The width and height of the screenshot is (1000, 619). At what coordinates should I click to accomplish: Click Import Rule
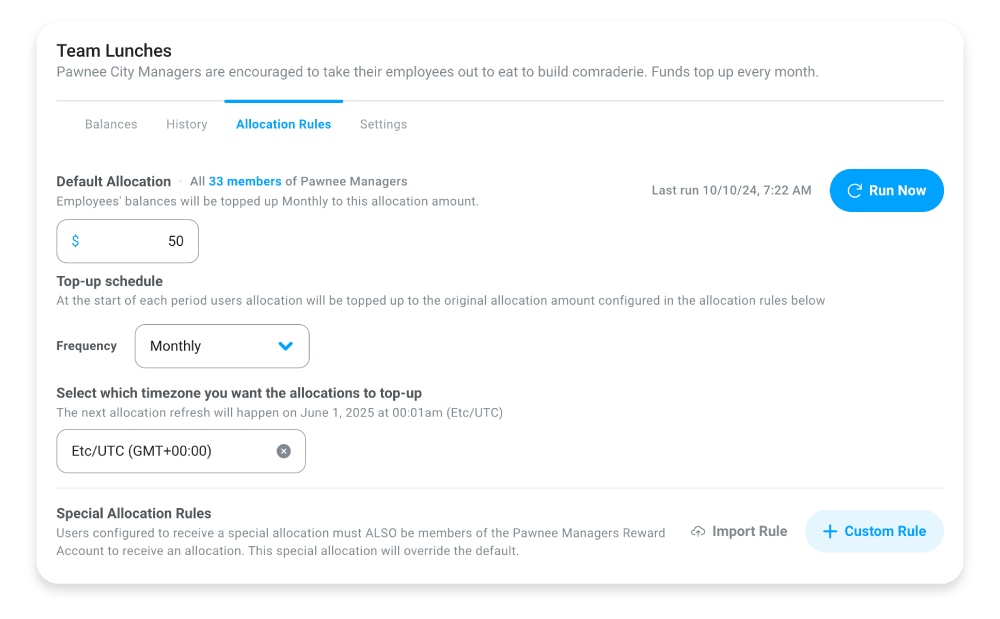coord(748,531)
